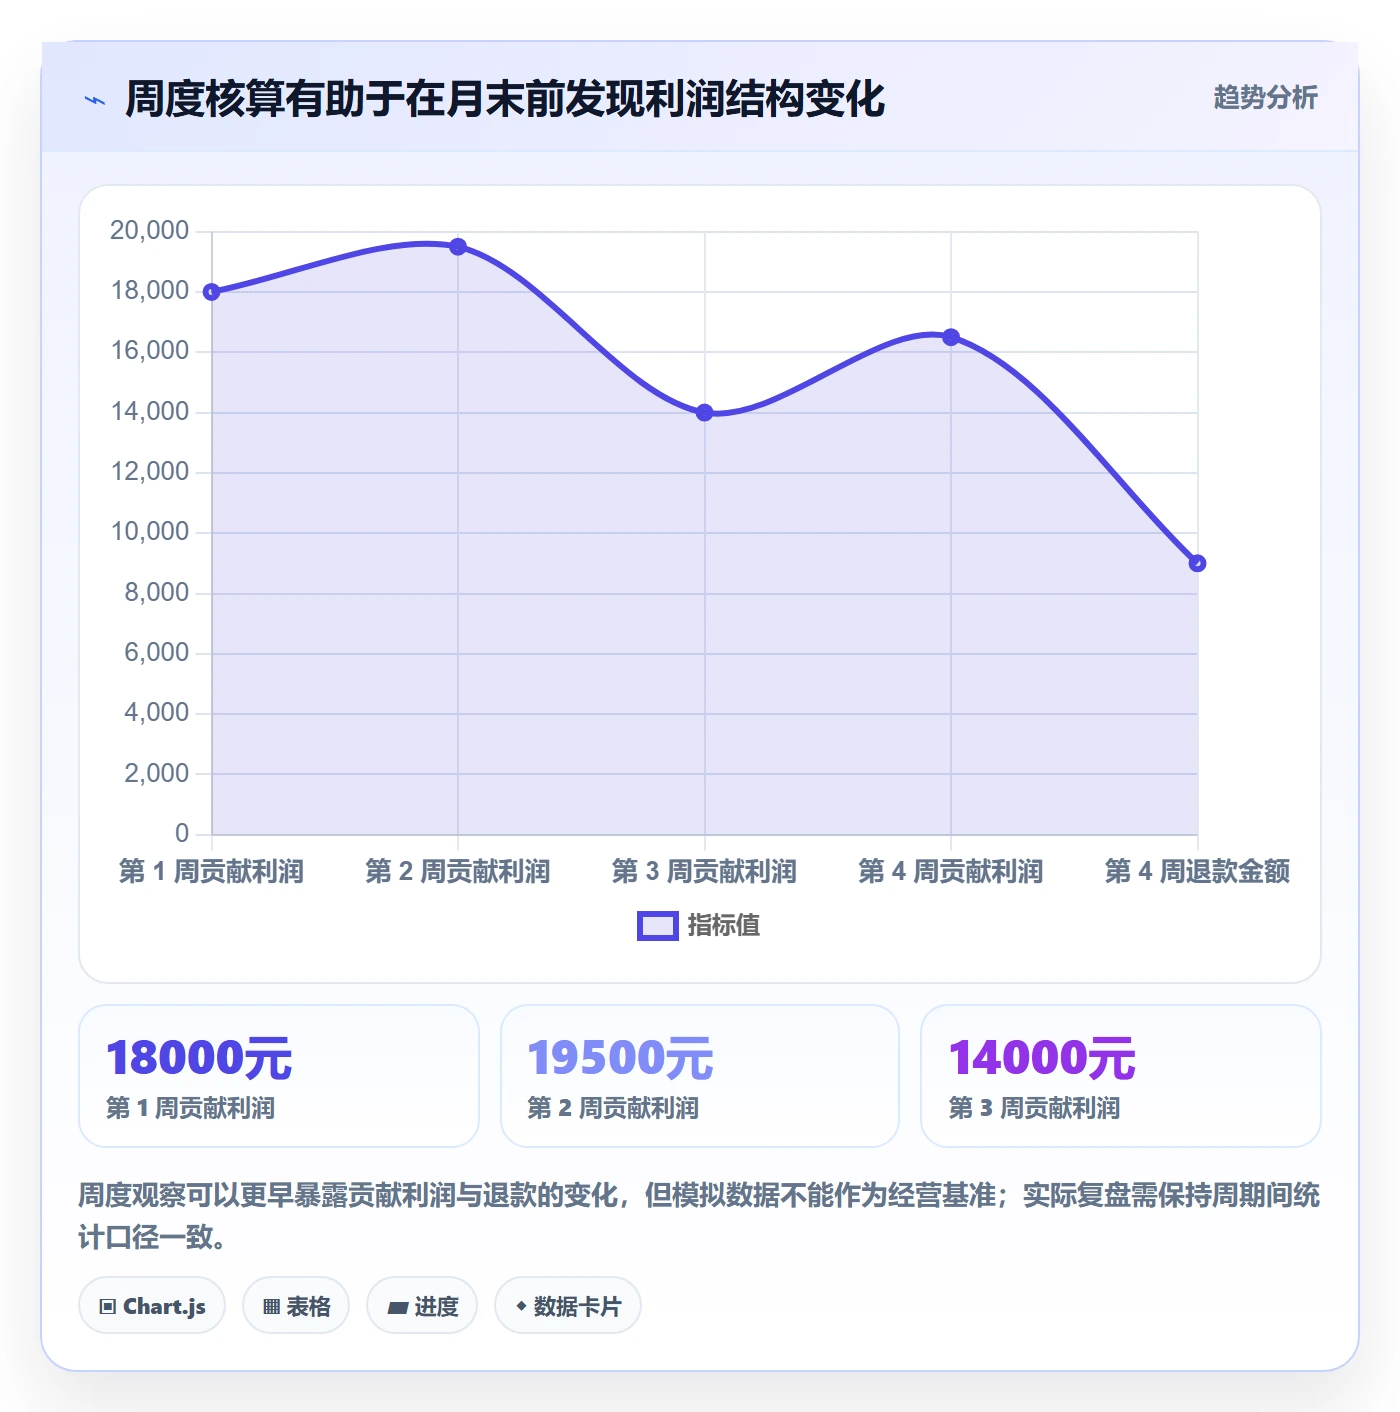Click the y-axis value 18,000
This screenshot has width=1400, height=1412.
[x=149, y=291]
